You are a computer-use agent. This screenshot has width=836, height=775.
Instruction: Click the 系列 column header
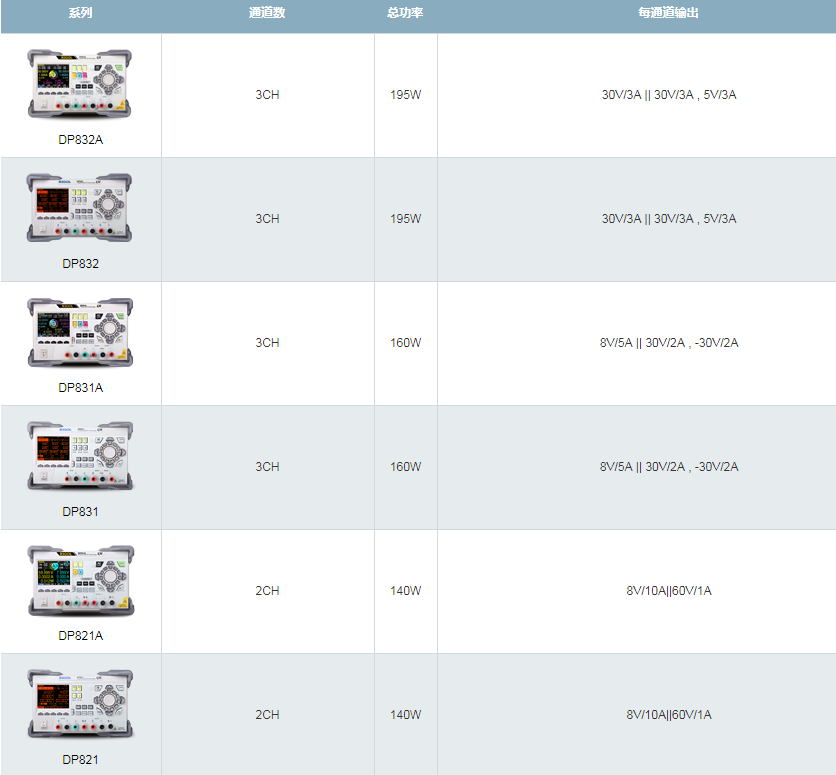81,13
